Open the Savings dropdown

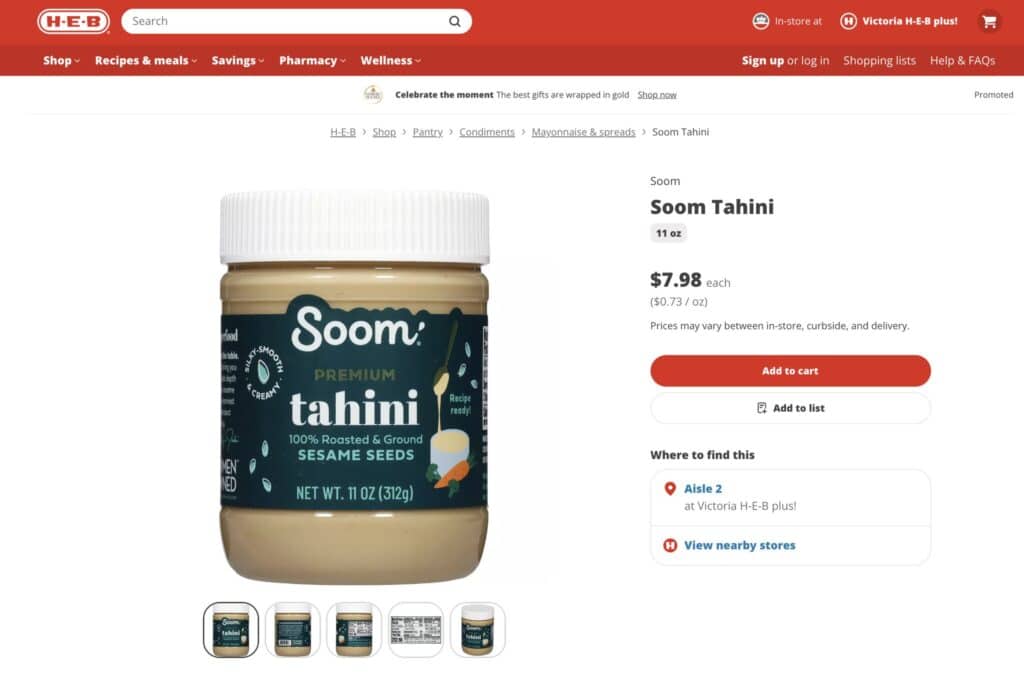(238, 60)
